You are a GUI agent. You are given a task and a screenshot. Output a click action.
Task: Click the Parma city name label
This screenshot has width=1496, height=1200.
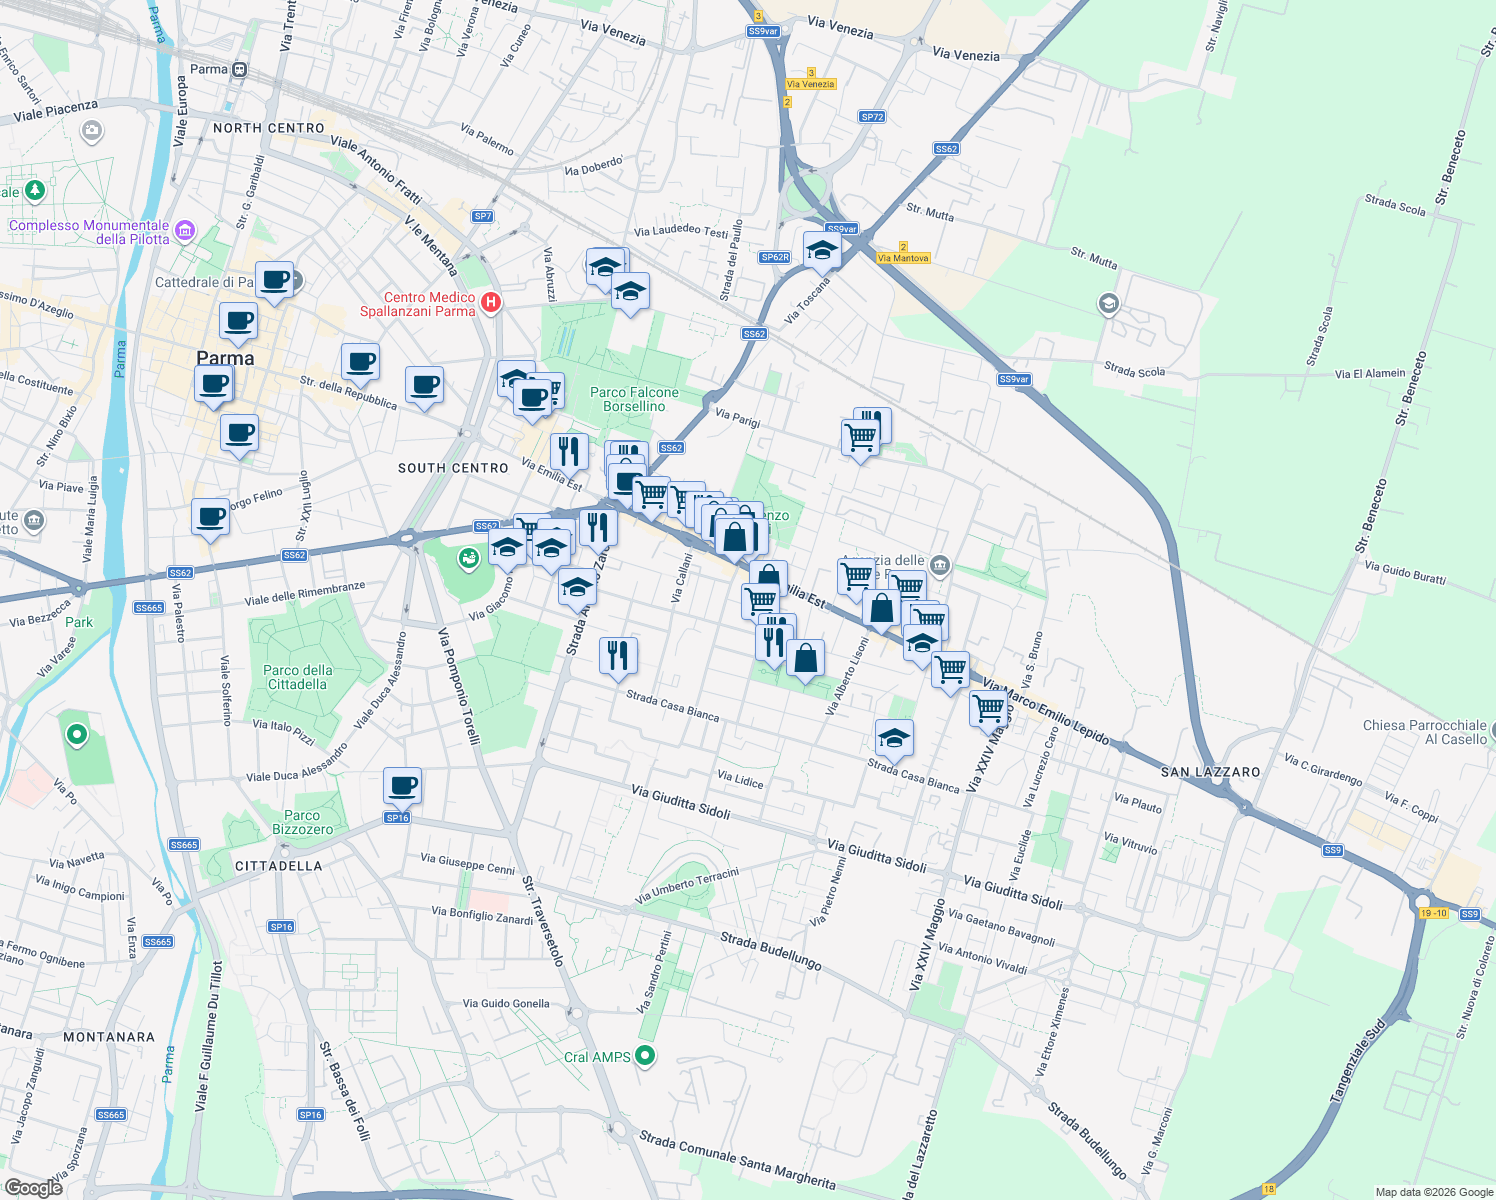click(x=227, y=358)
